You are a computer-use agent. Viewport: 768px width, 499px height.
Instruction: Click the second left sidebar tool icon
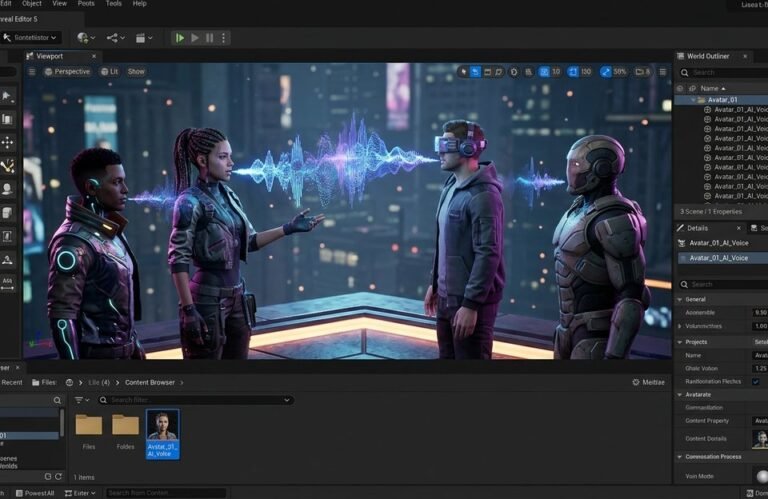(7, 119)
